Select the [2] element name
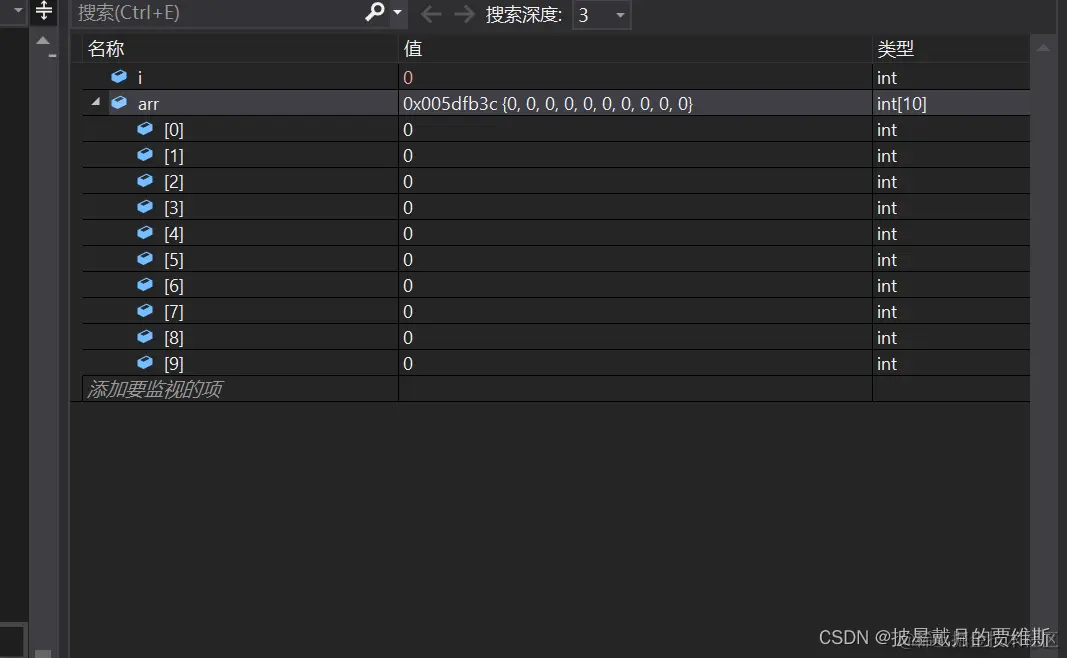Viewport: 1067px width, 658px height. pos(174,182)
